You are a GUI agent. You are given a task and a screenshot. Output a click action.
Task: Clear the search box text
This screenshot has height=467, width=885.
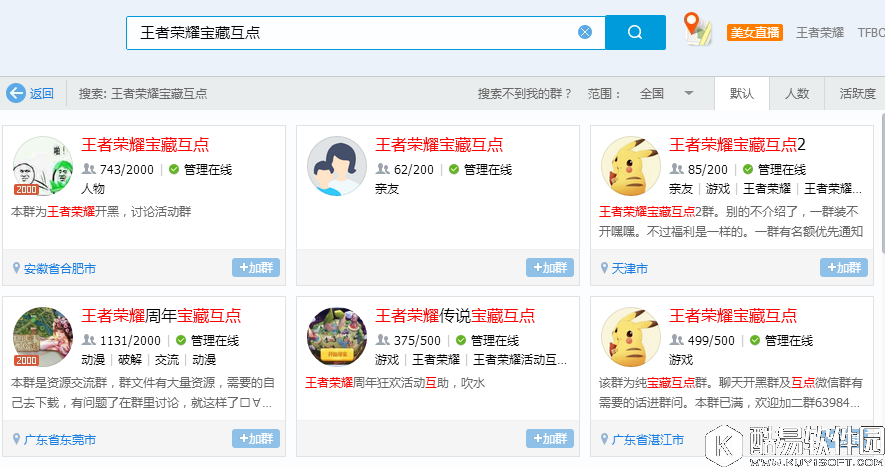coord(585,32)
